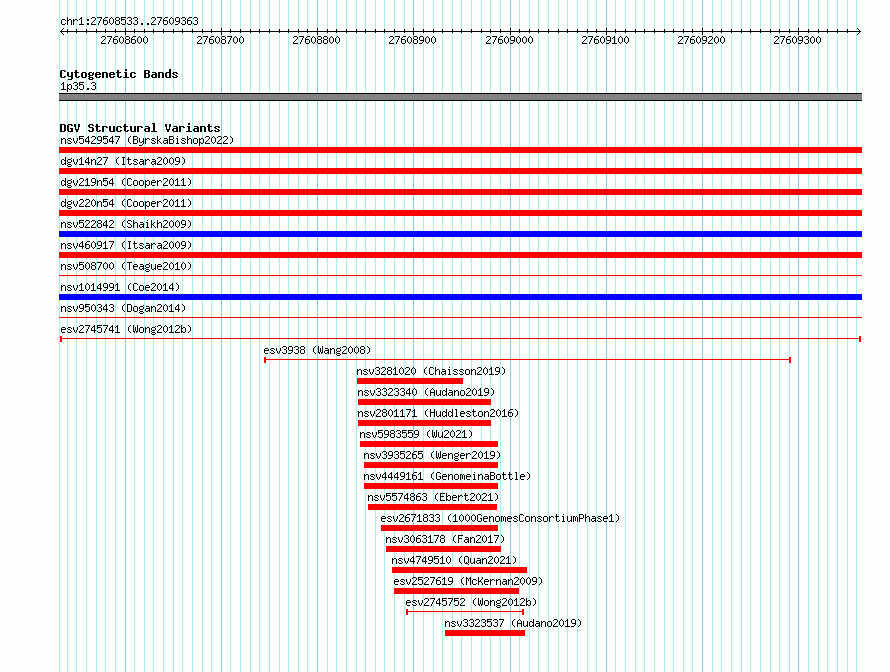
Task: Select esv2745752 (Wong2012b) label
Action: click(x=471, y=602)
